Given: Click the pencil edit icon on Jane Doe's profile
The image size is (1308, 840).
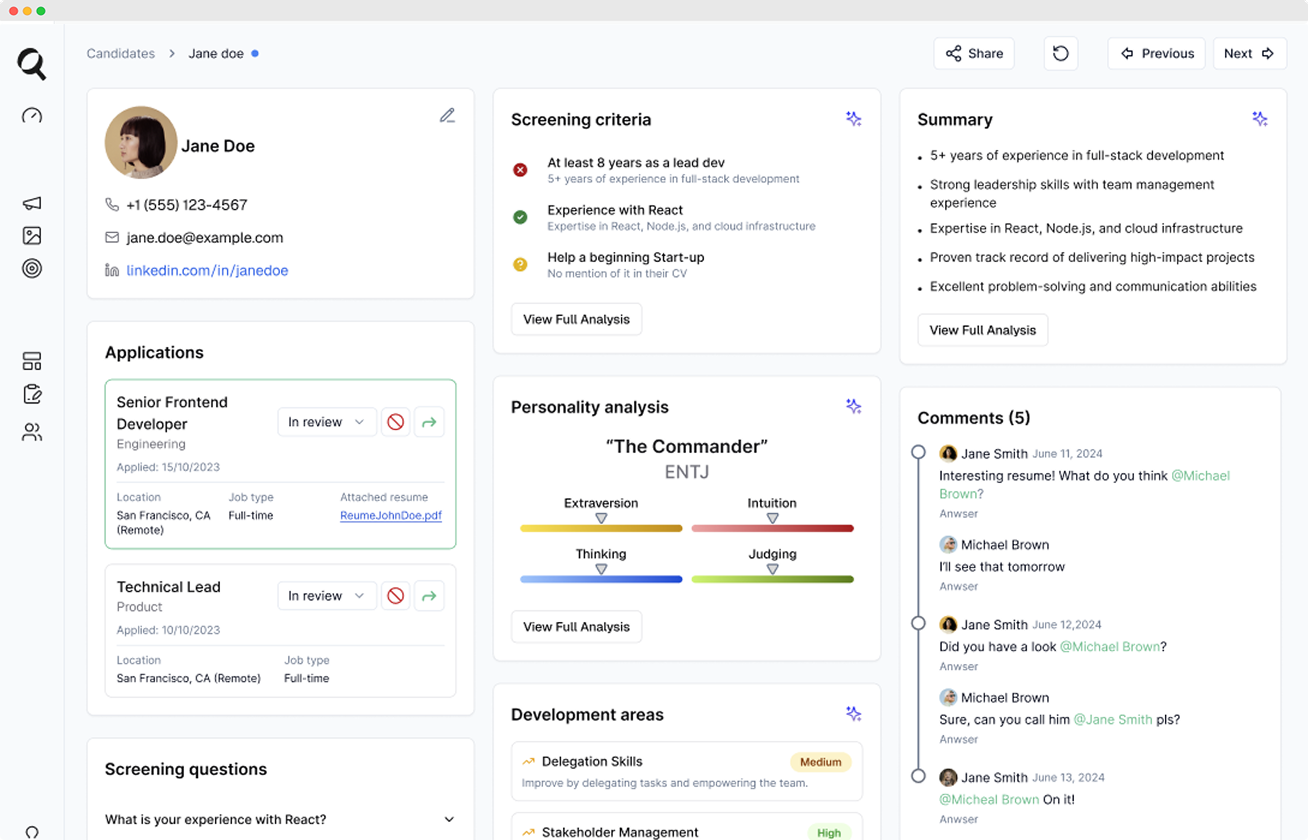Looking at the screenshot, I should pos(447,116).
